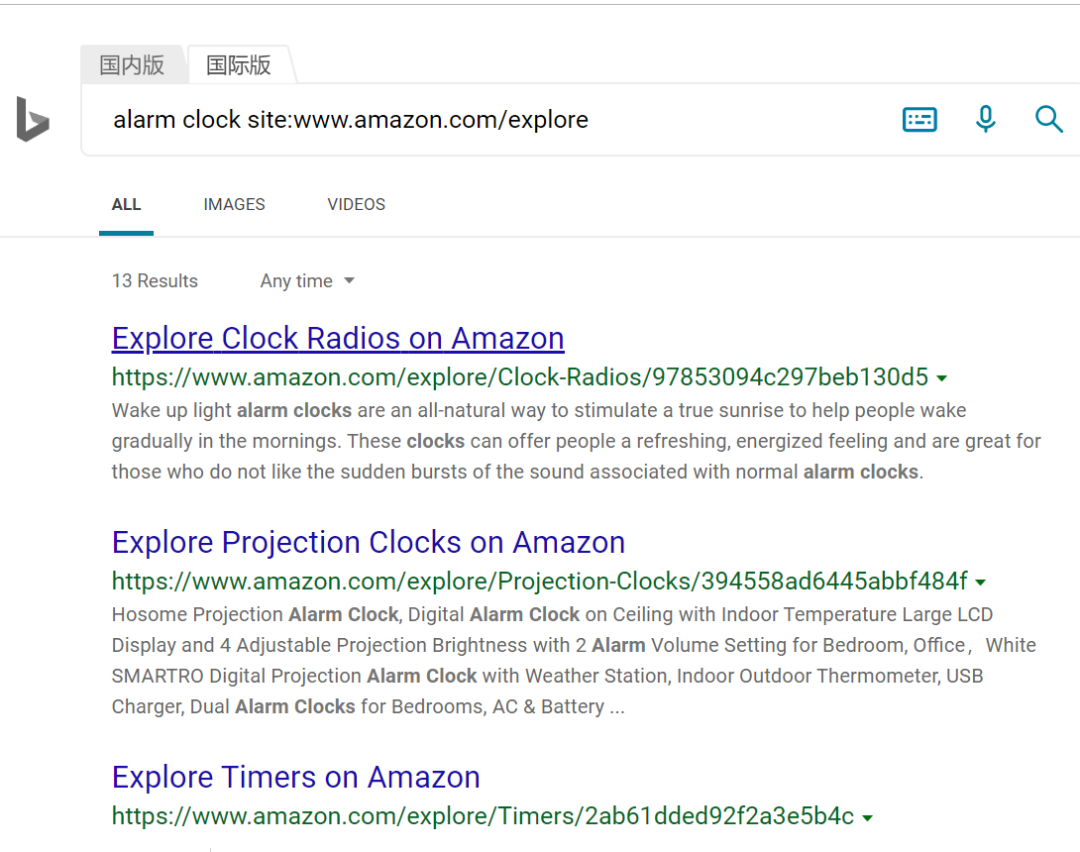Open the on-screen keyboard icon

tap(920, 120)
